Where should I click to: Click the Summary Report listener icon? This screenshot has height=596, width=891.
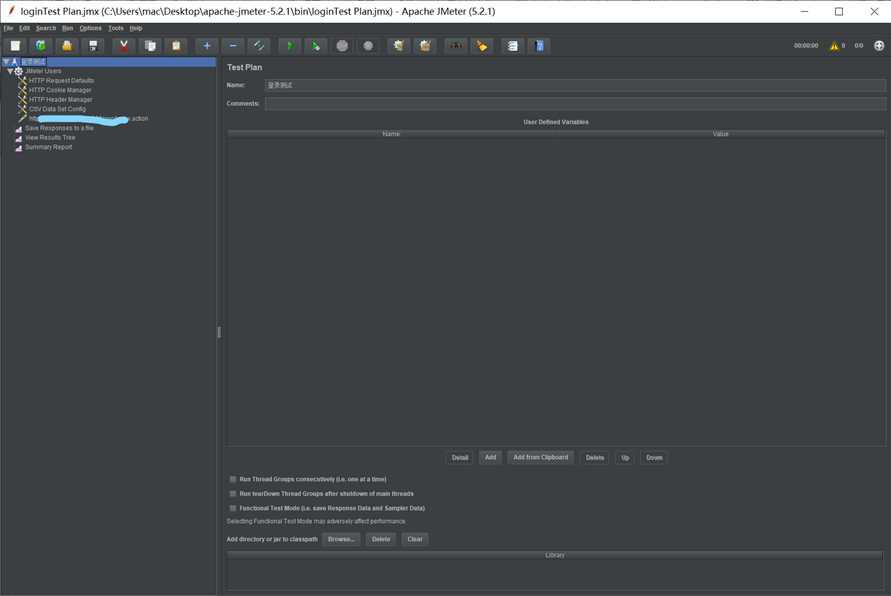tap(19, 148)
